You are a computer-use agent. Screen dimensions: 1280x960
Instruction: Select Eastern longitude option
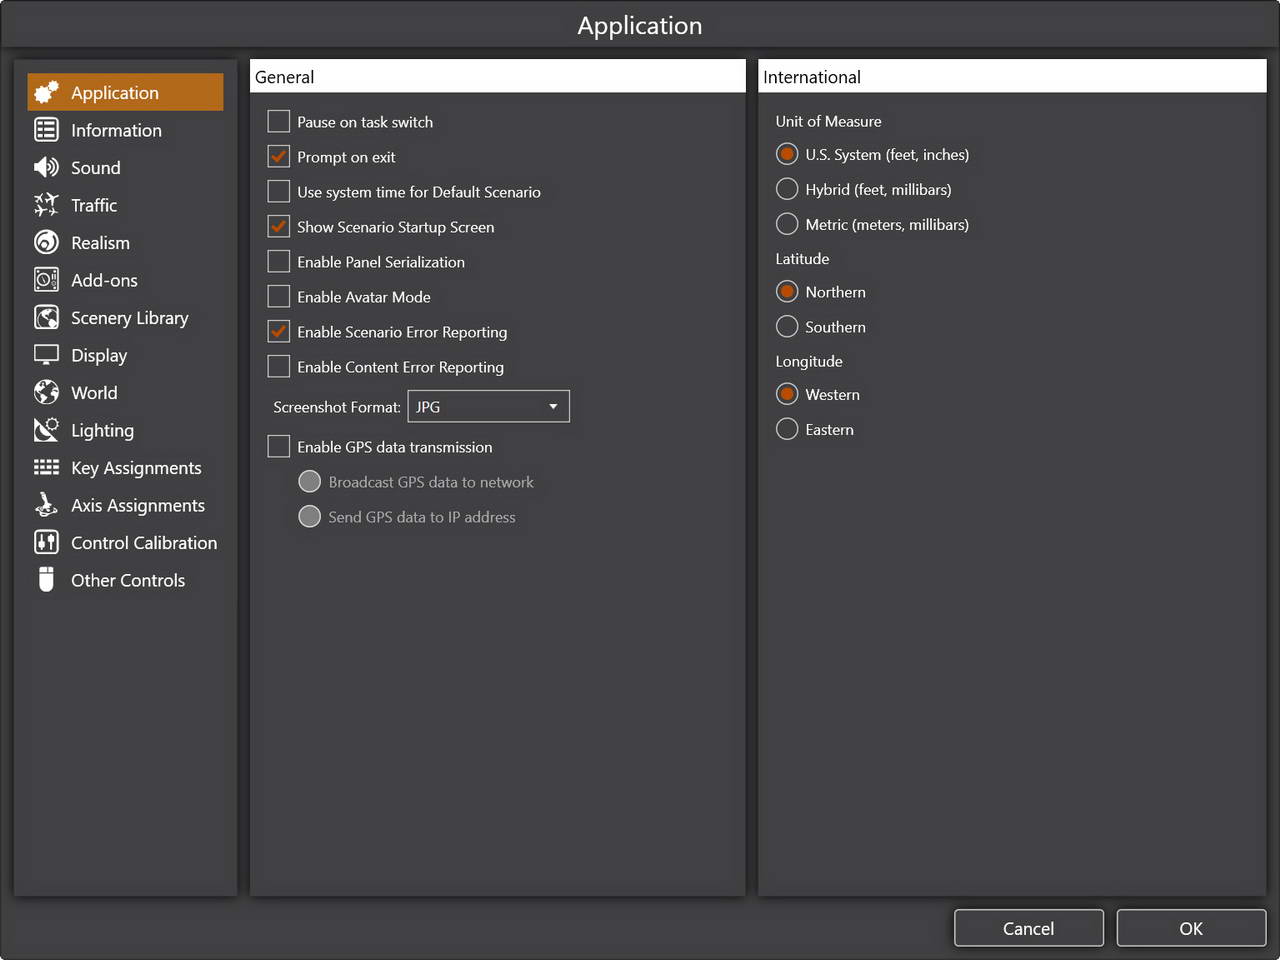coord(787,430)
